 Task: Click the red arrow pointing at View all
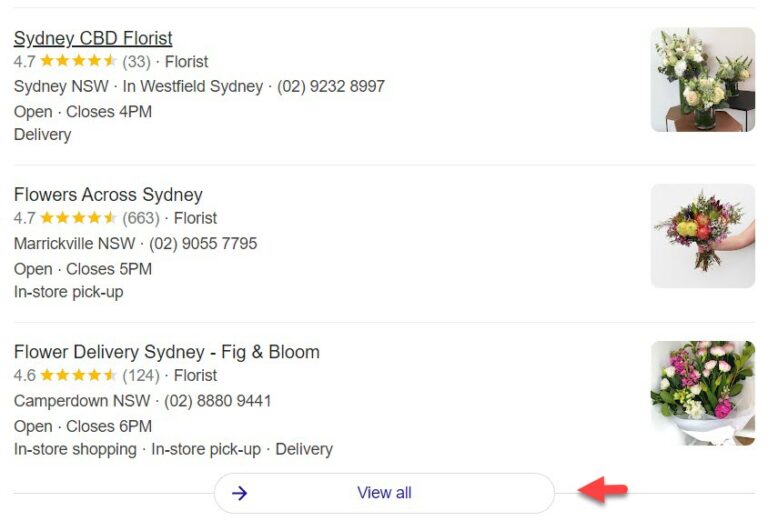tap(603, 490)
